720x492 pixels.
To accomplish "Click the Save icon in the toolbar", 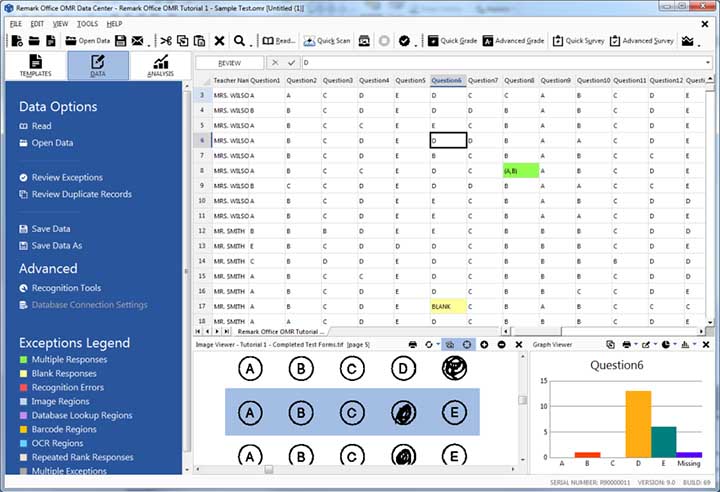I will (120, 41).
